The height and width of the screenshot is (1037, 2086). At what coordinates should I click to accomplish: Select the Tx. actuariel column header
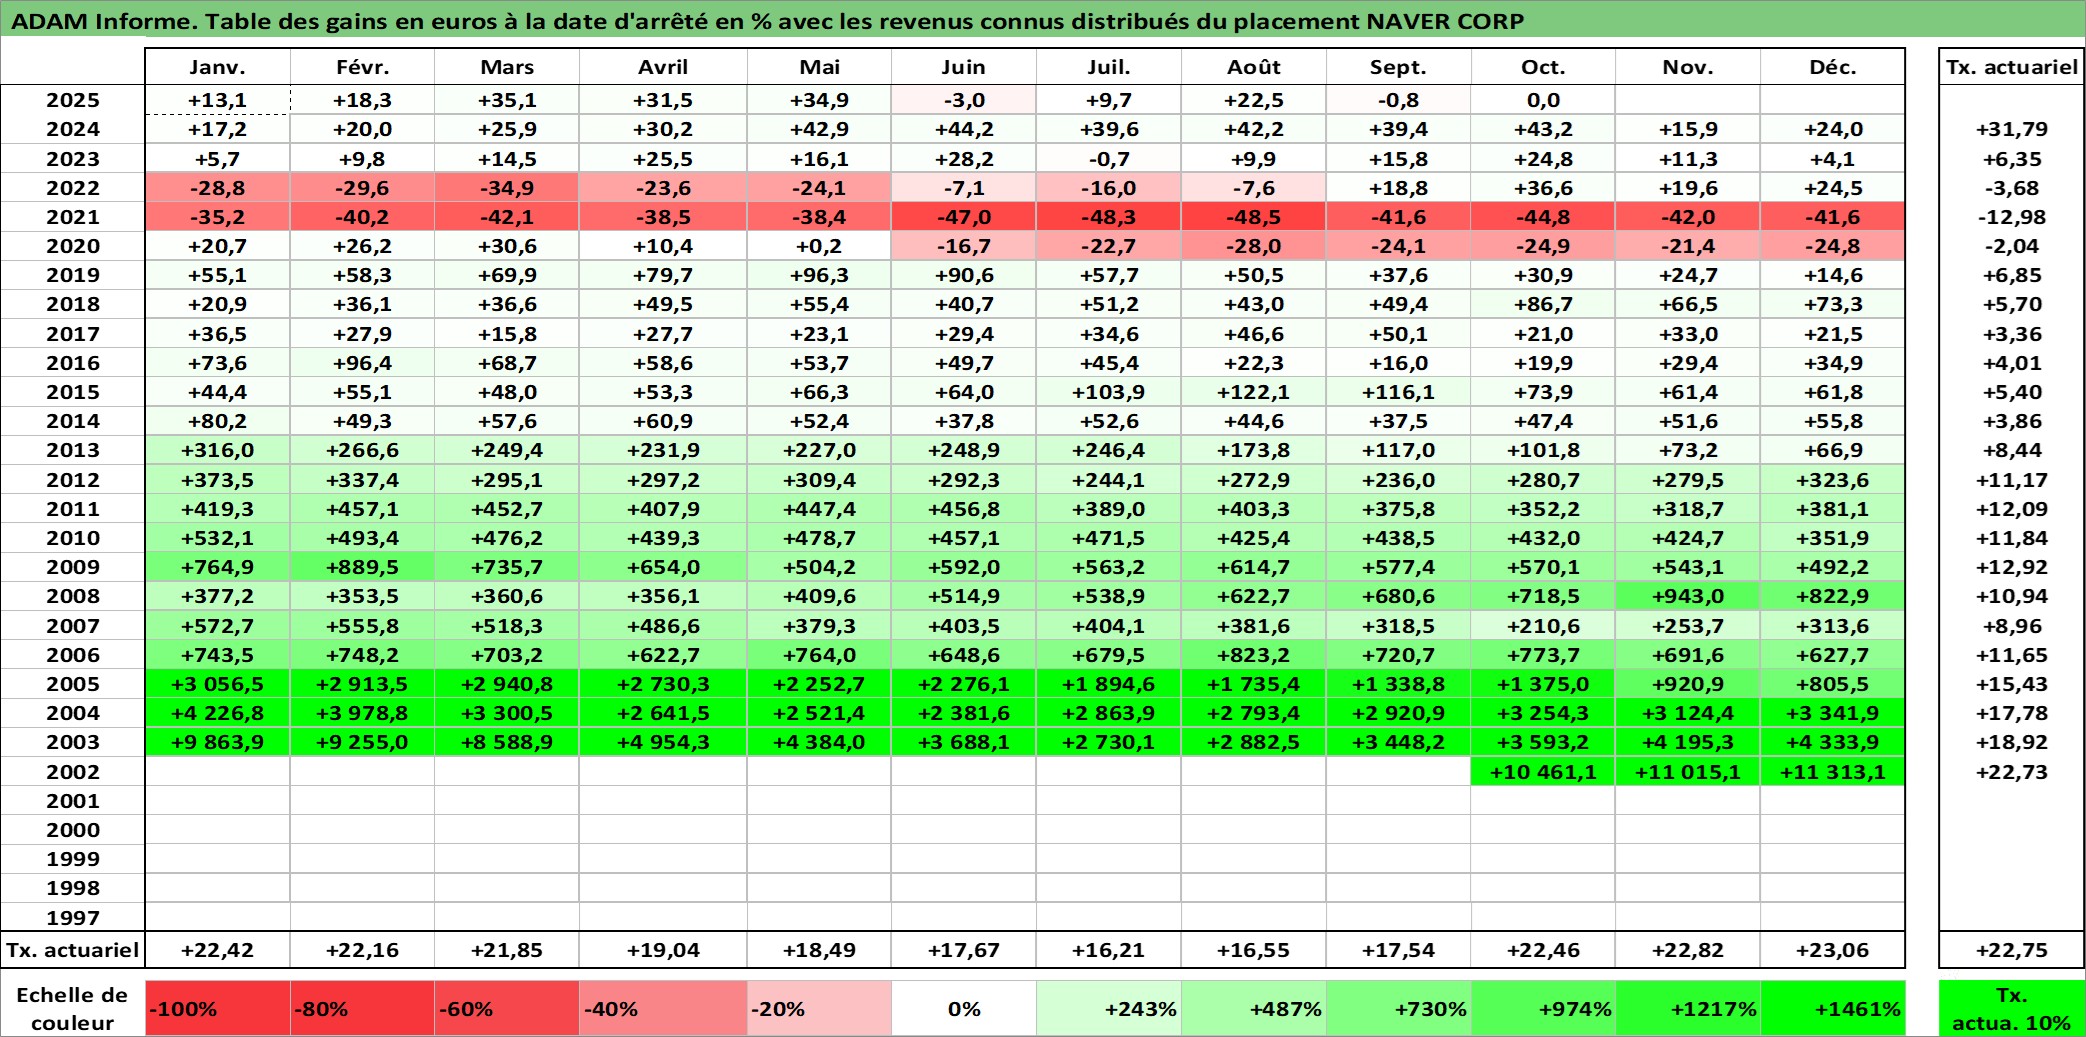point(2012,67)
